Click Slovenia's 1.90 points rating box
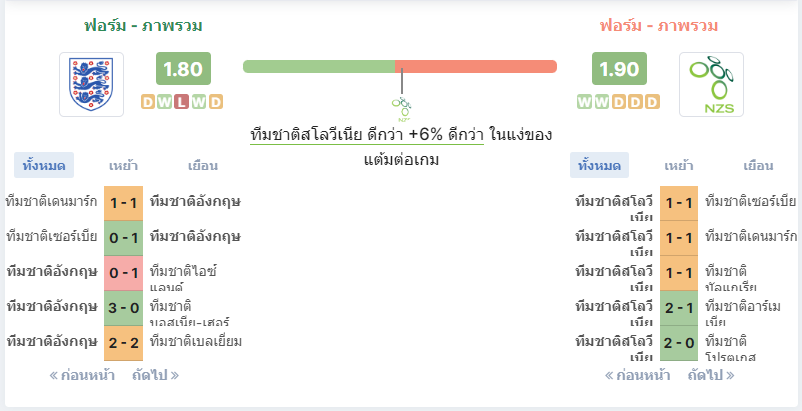 (x=619, y=68)
